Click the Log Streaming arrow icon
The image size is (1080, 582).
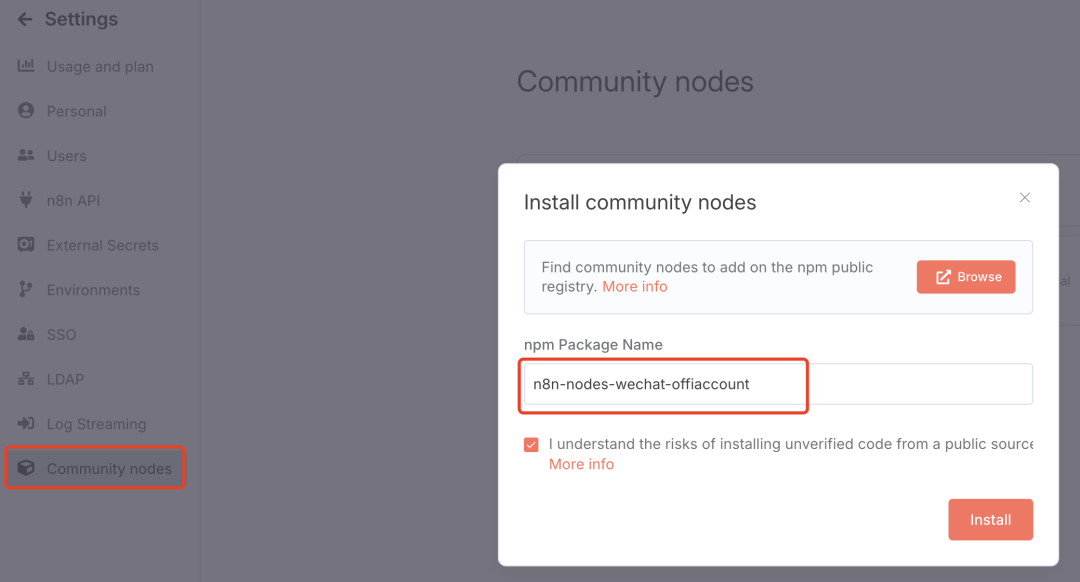26,424
